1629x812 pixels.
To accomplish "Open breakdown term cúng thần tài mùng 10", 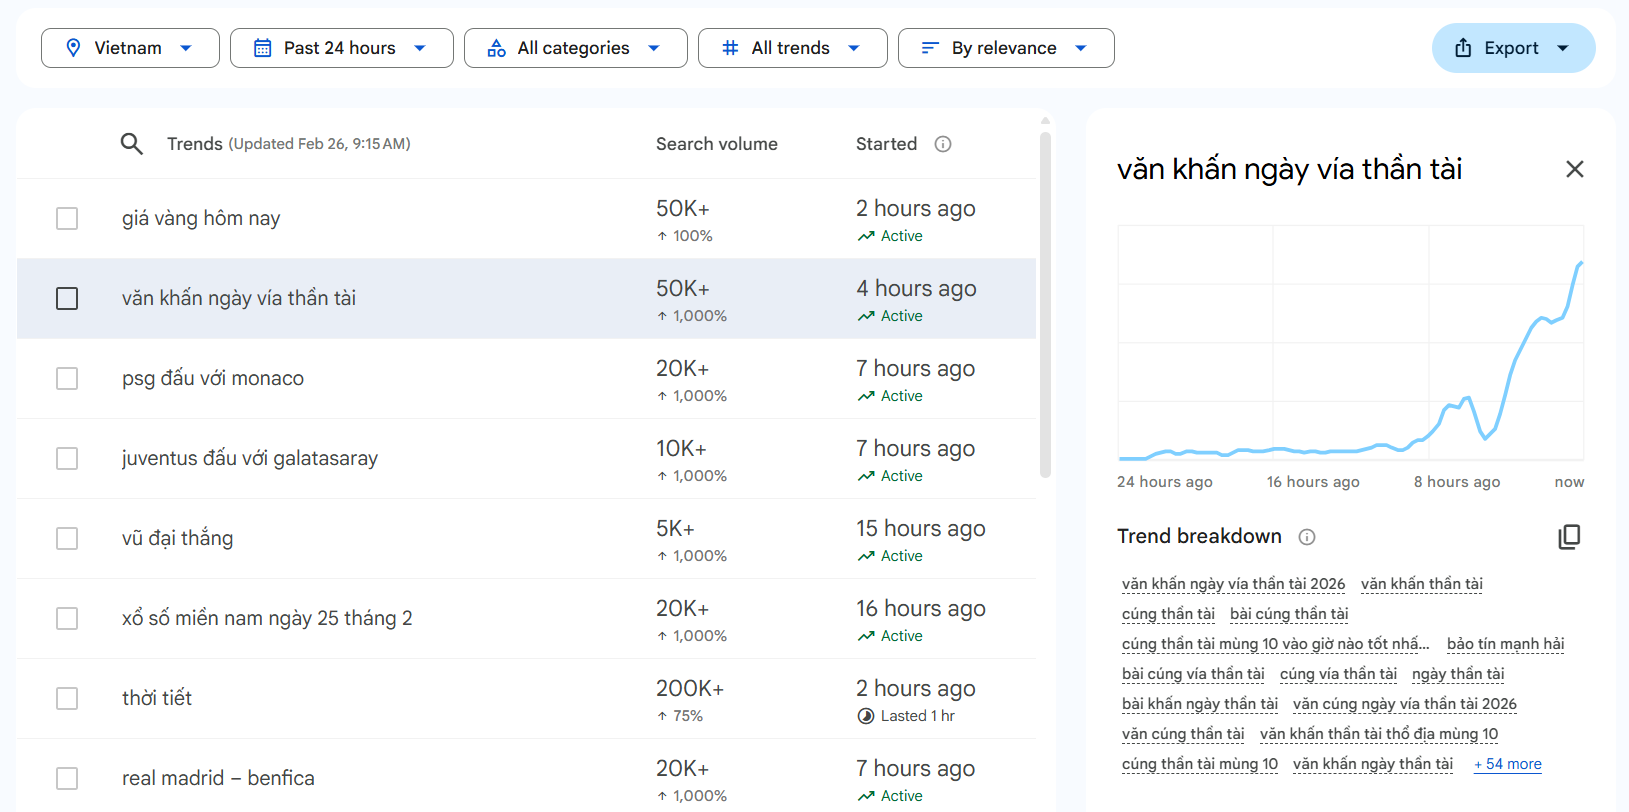I will (1200, 764).
